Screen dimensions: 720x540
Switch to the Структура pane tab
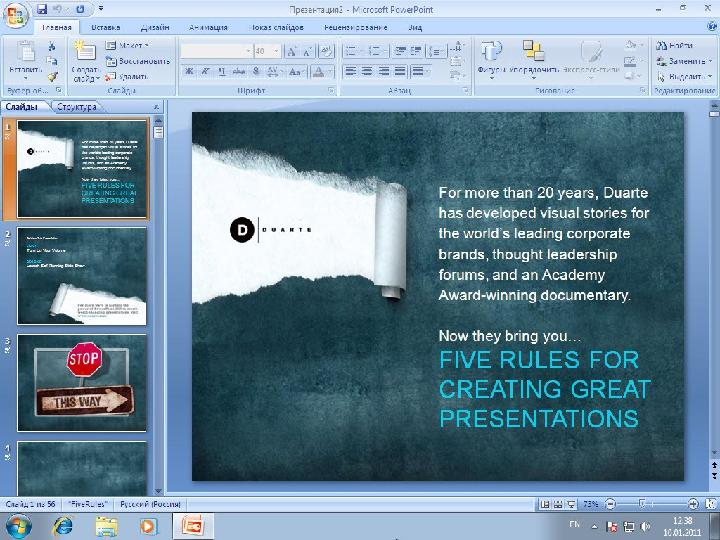(77, 107)
